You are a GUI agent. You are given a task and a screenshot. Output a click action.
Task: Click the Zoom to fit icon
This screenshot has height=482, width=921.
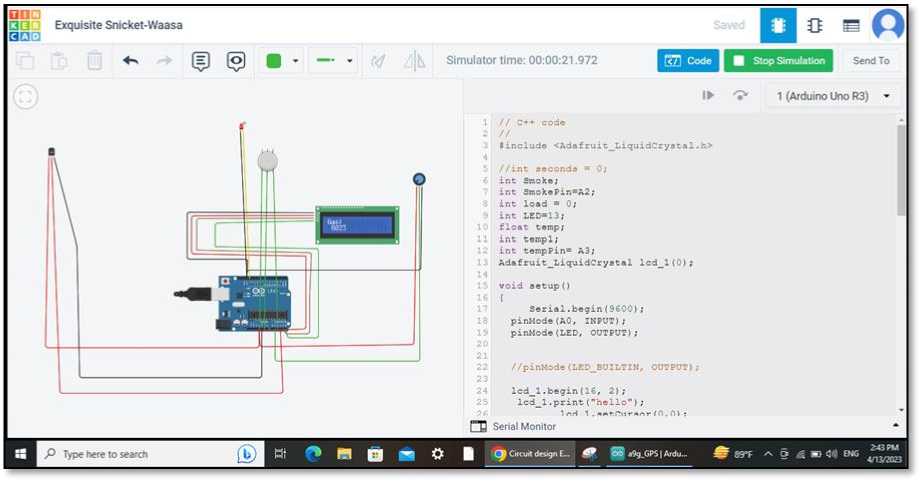tap(26, 97)
